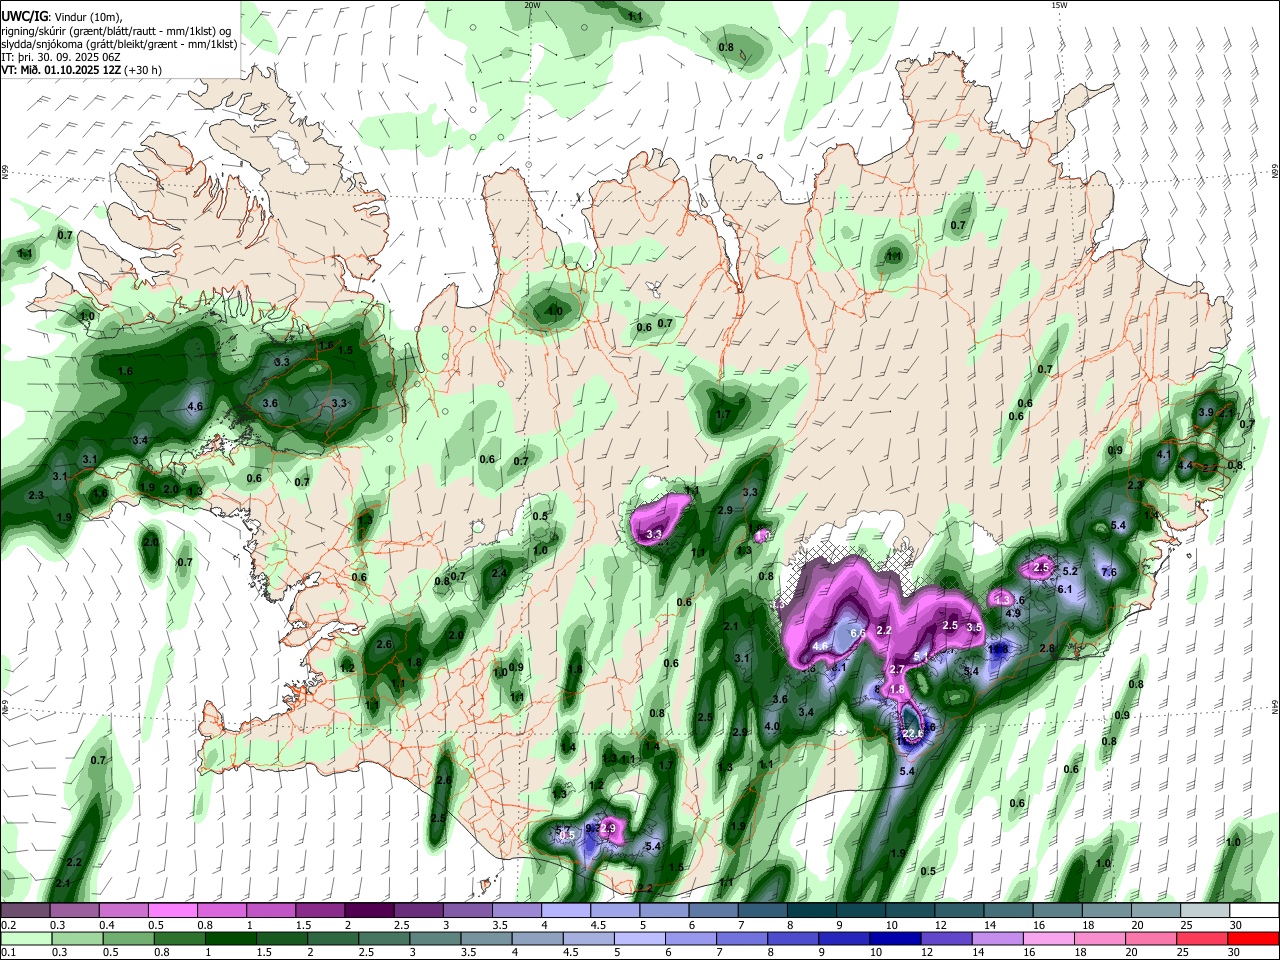Click the 4.4 precipitation value
1280x960 pixels.
(1185, 465)
